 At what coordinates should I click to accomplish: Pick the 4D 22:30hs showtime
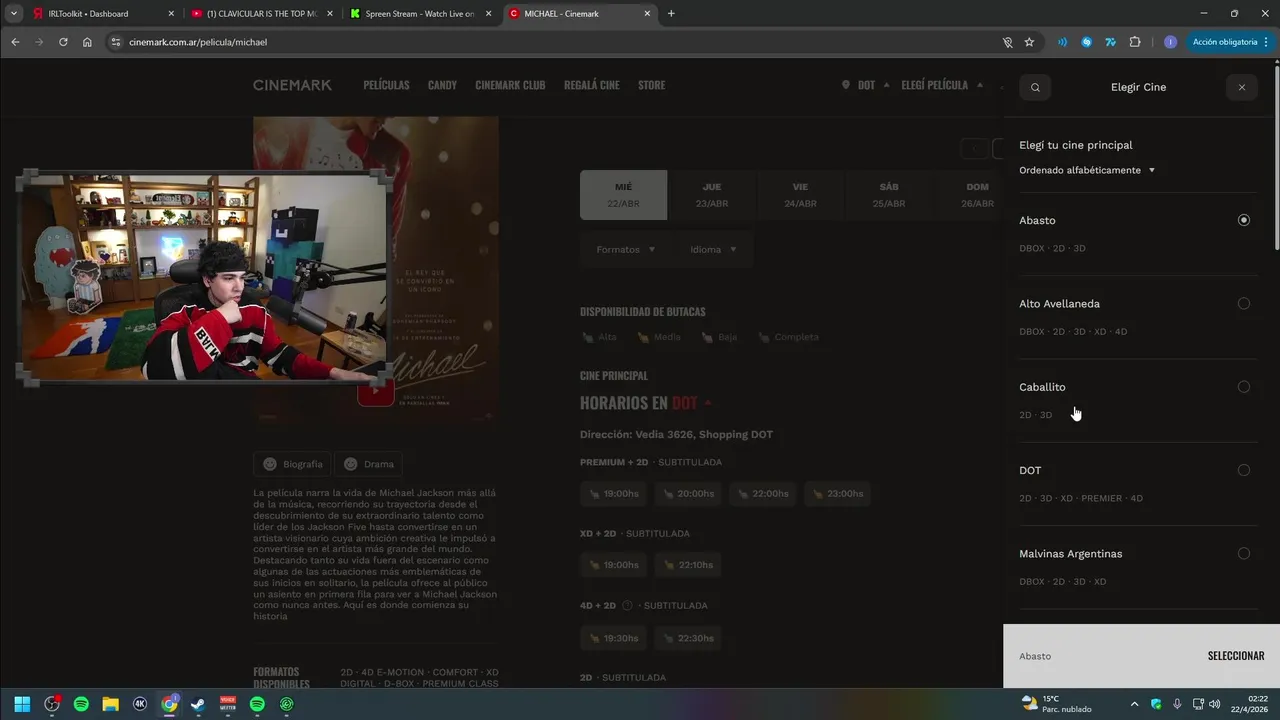coord(688,638)
